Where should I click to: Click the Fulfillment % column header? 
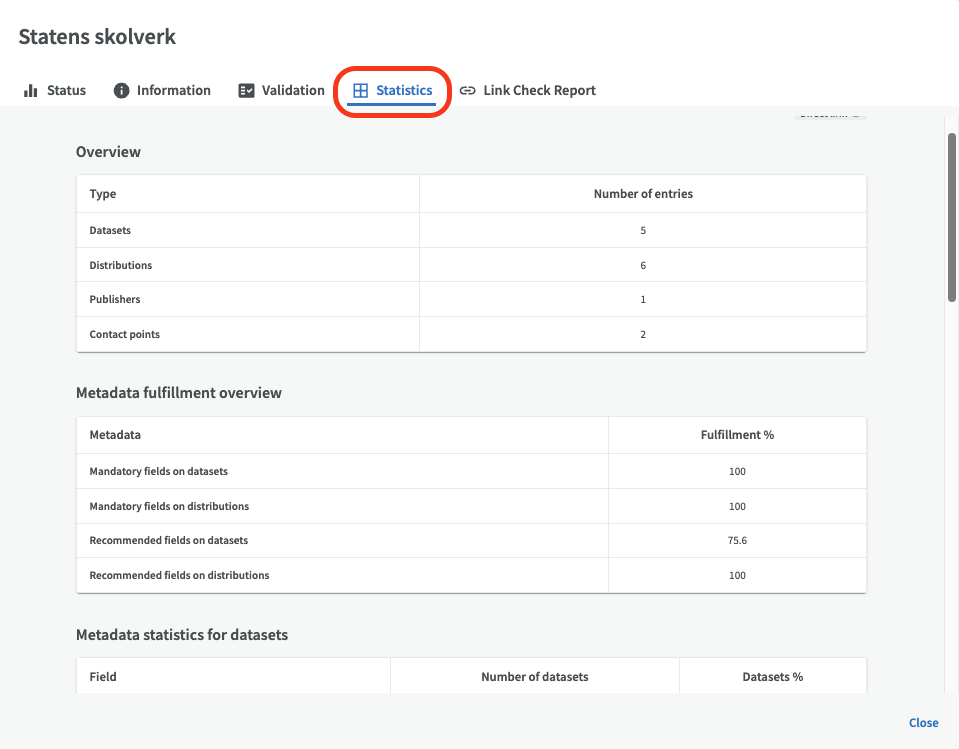(737, 435)
